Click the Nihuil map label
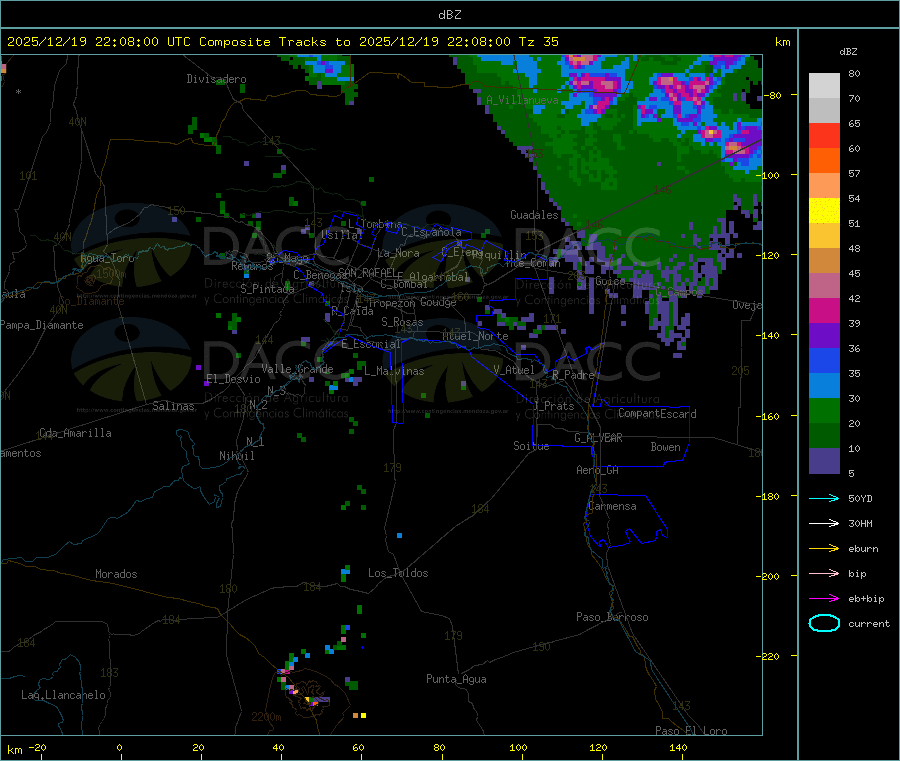This screenshot has width=900, height=761. [236, 456]
